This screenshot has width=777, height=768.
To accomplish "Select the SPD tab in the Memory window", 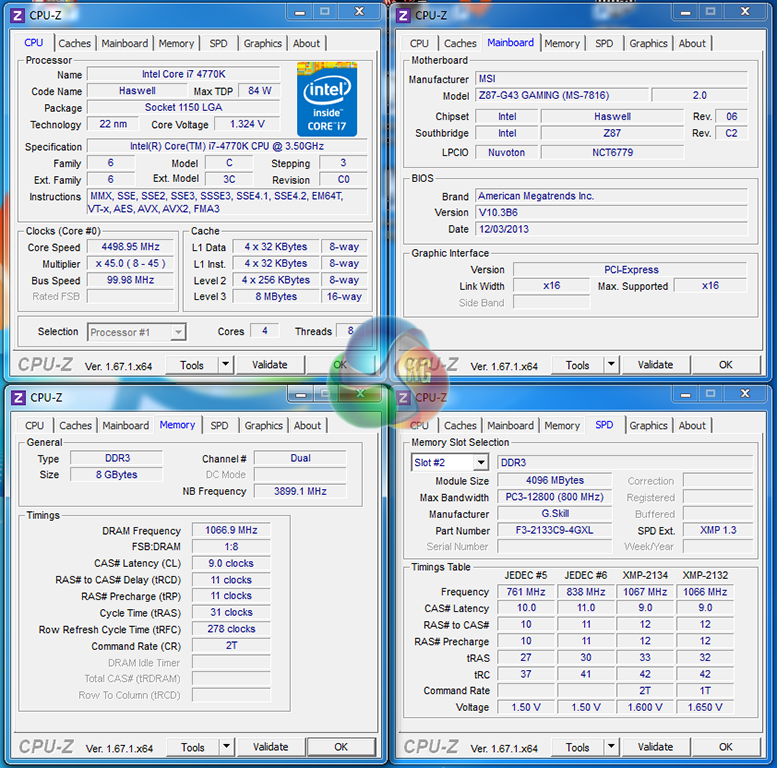I will tap(219, 425).
